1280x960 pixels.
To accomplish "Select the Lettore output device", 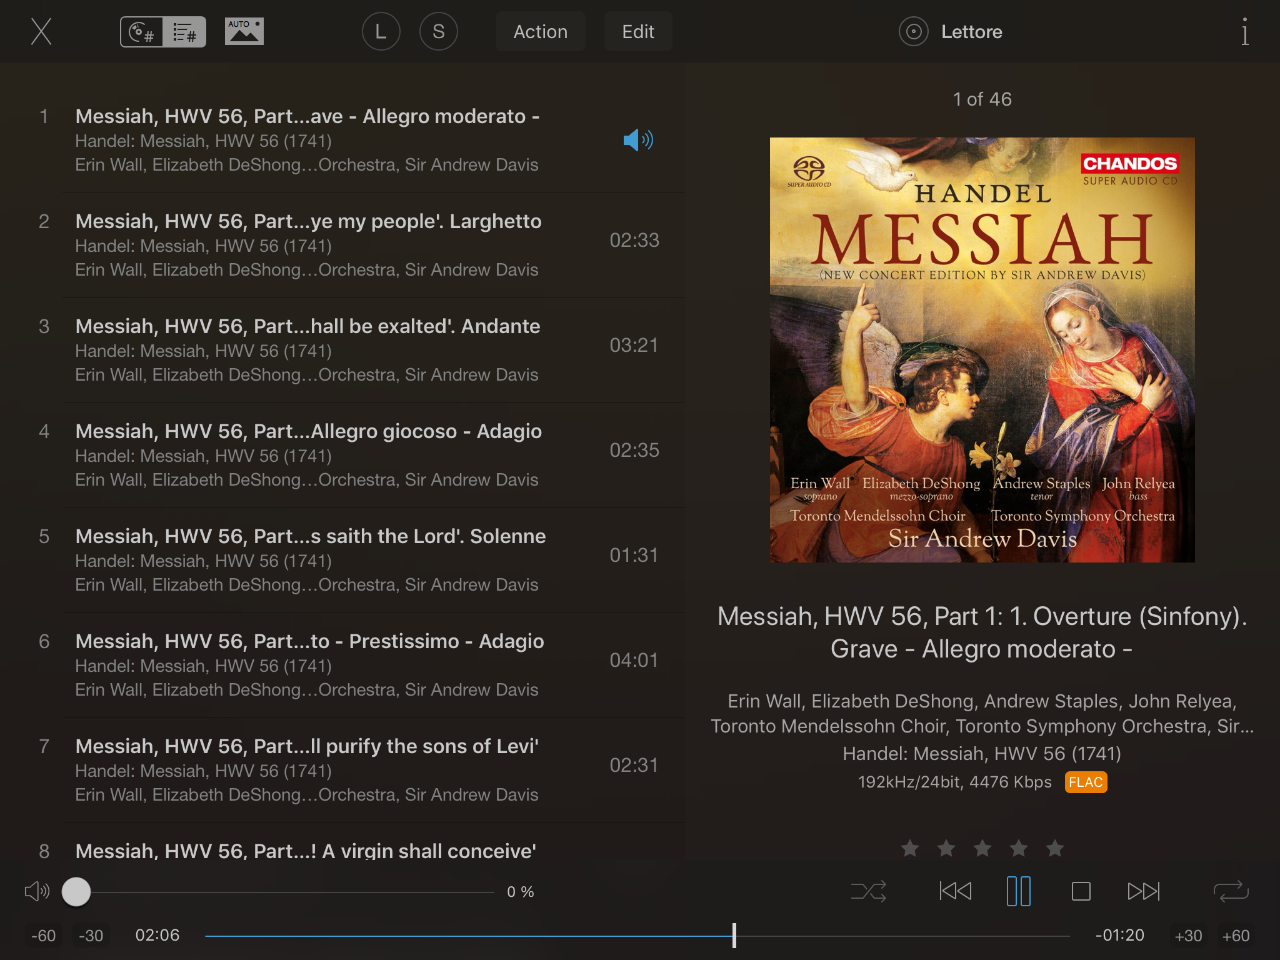I will (x=952, y=32).
